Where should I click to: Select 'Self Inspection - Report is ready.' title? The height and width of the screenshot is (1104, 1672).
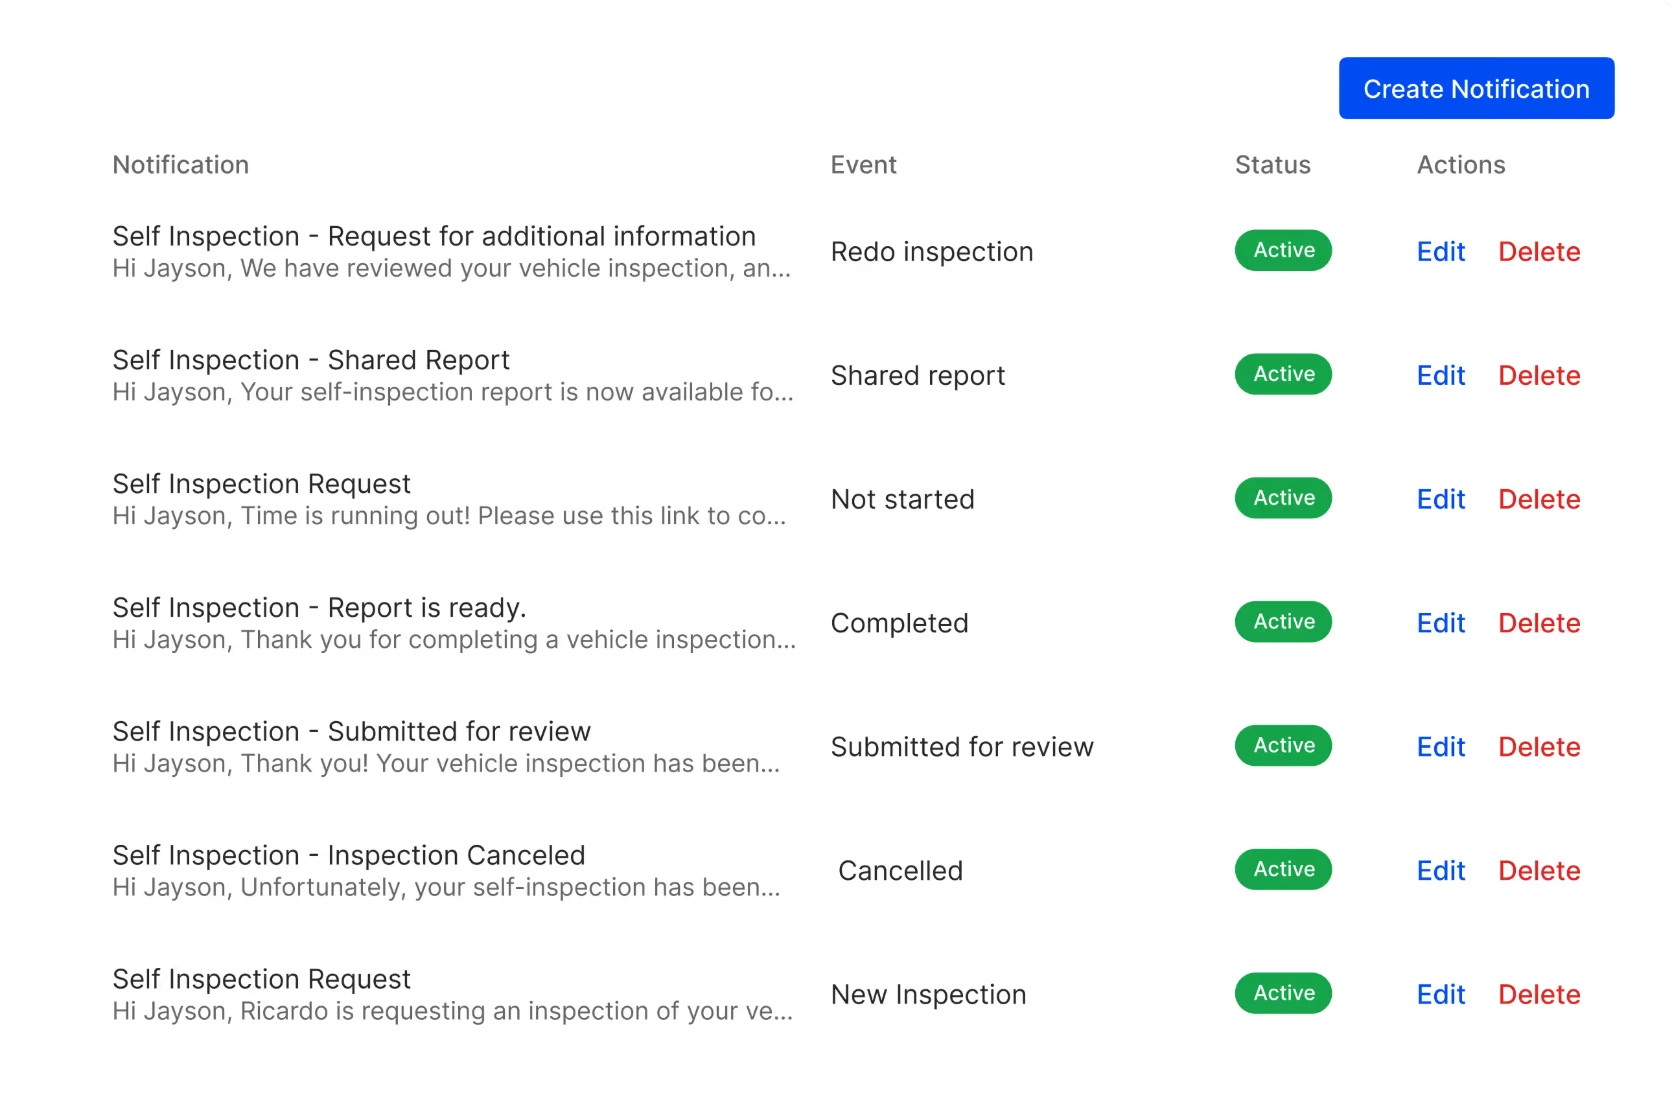click(319, 608)
